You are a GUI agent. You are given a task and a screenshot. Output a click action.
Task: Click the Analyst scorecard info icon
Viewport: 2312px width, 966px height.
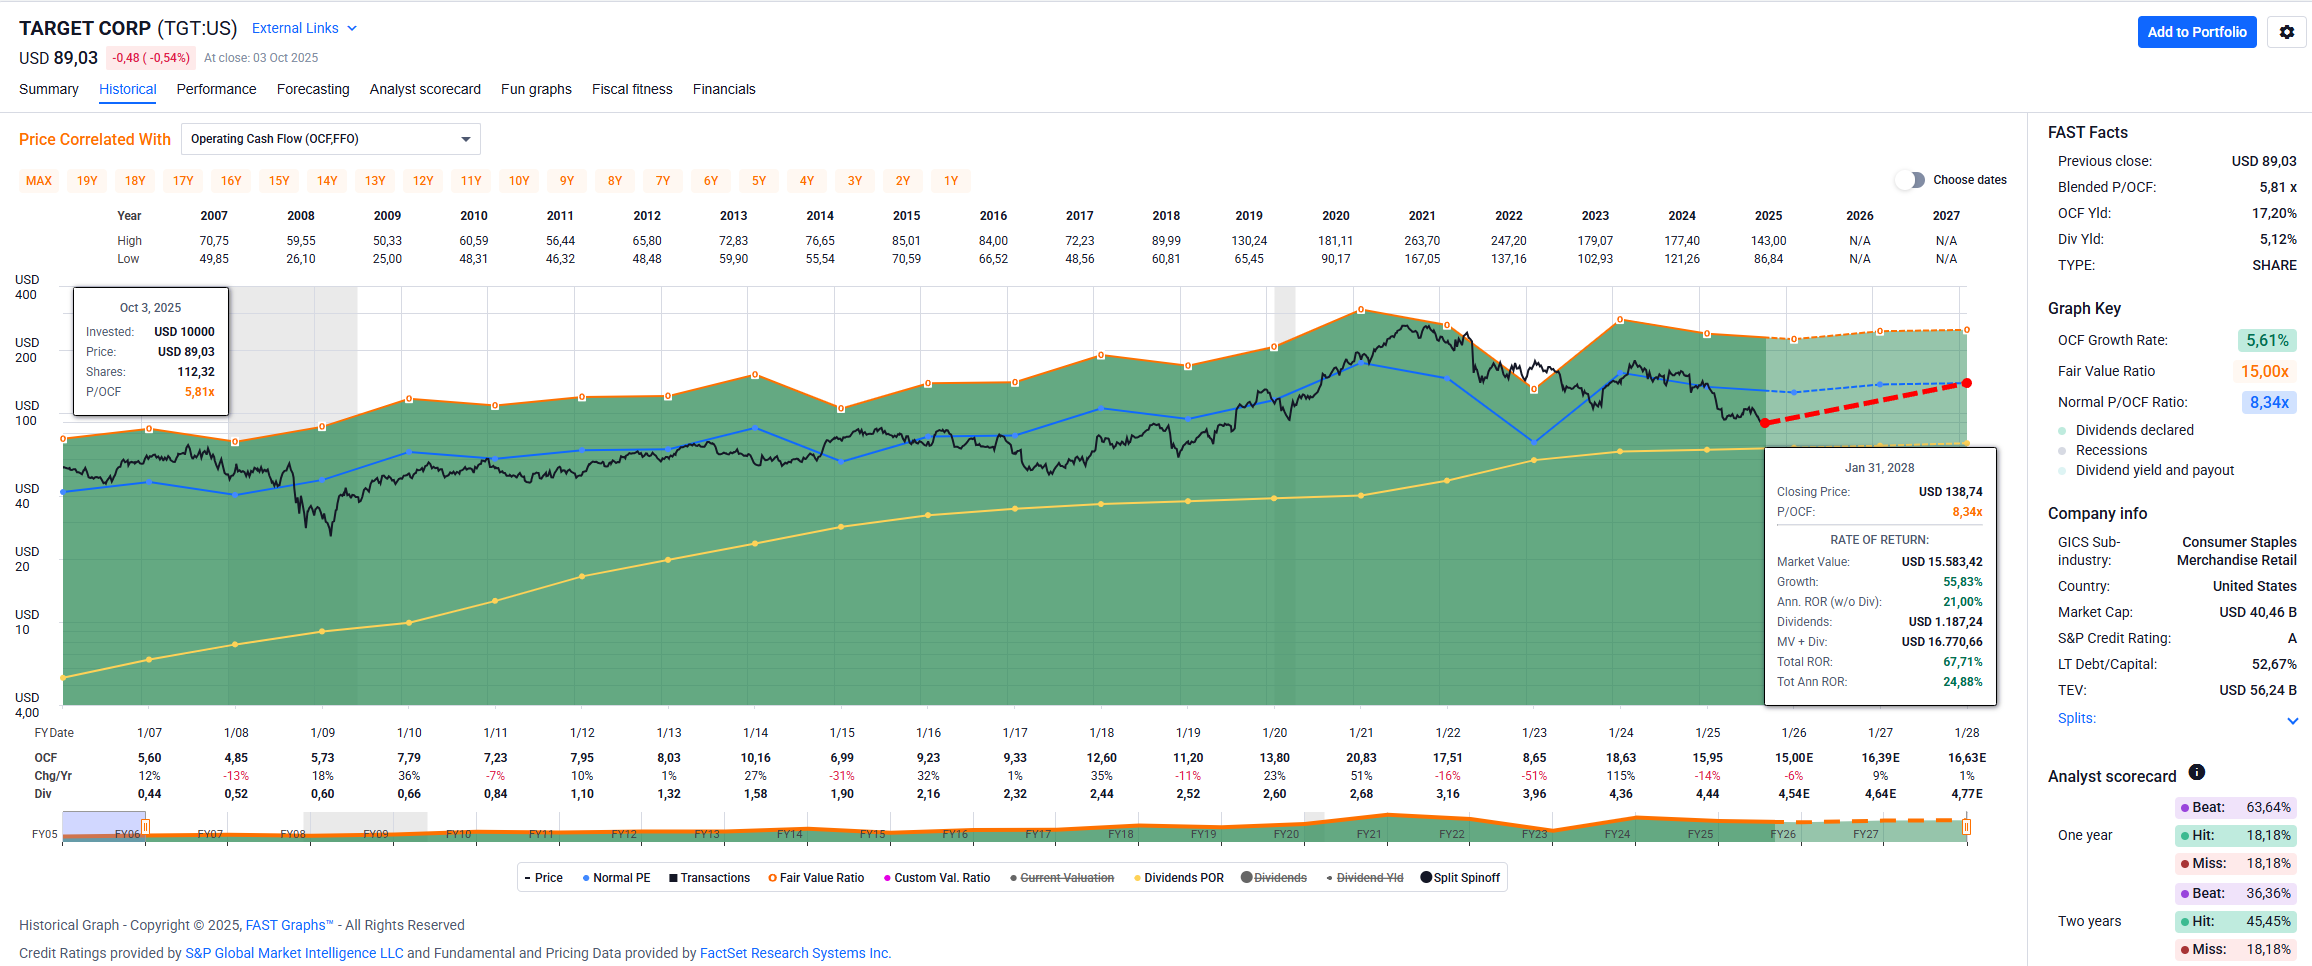2196,772
